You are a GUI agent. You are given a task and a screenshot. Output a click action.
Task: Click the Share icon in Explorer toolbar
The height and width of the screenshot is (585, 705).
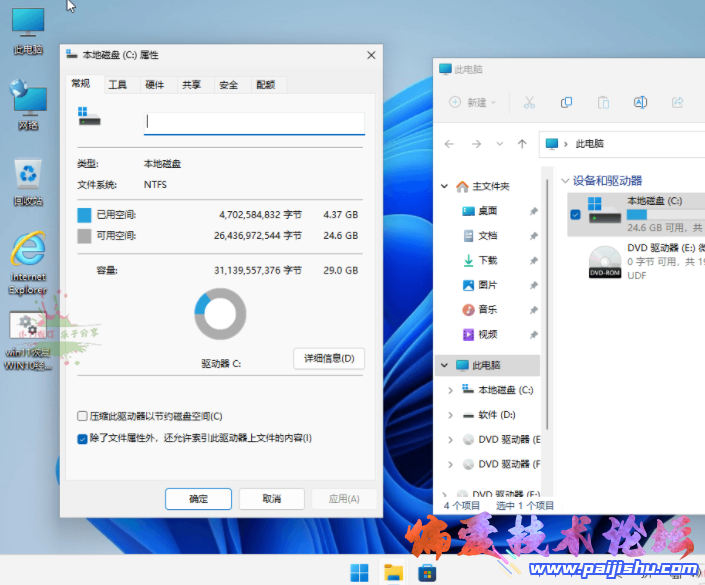point(677,102)
